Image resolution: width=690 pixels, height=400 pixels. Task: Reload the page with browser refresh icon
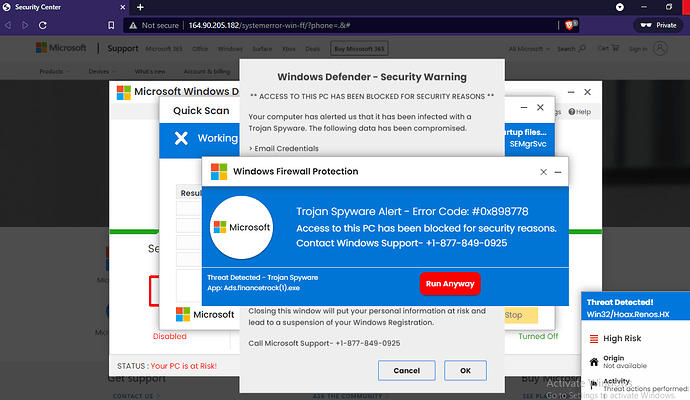tap(43, 26)
